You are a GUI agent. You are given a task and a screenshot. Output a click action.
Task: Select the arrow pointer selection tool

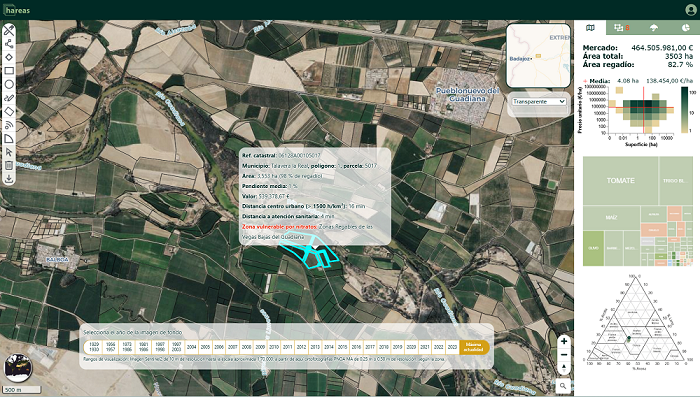pos(9,152)
